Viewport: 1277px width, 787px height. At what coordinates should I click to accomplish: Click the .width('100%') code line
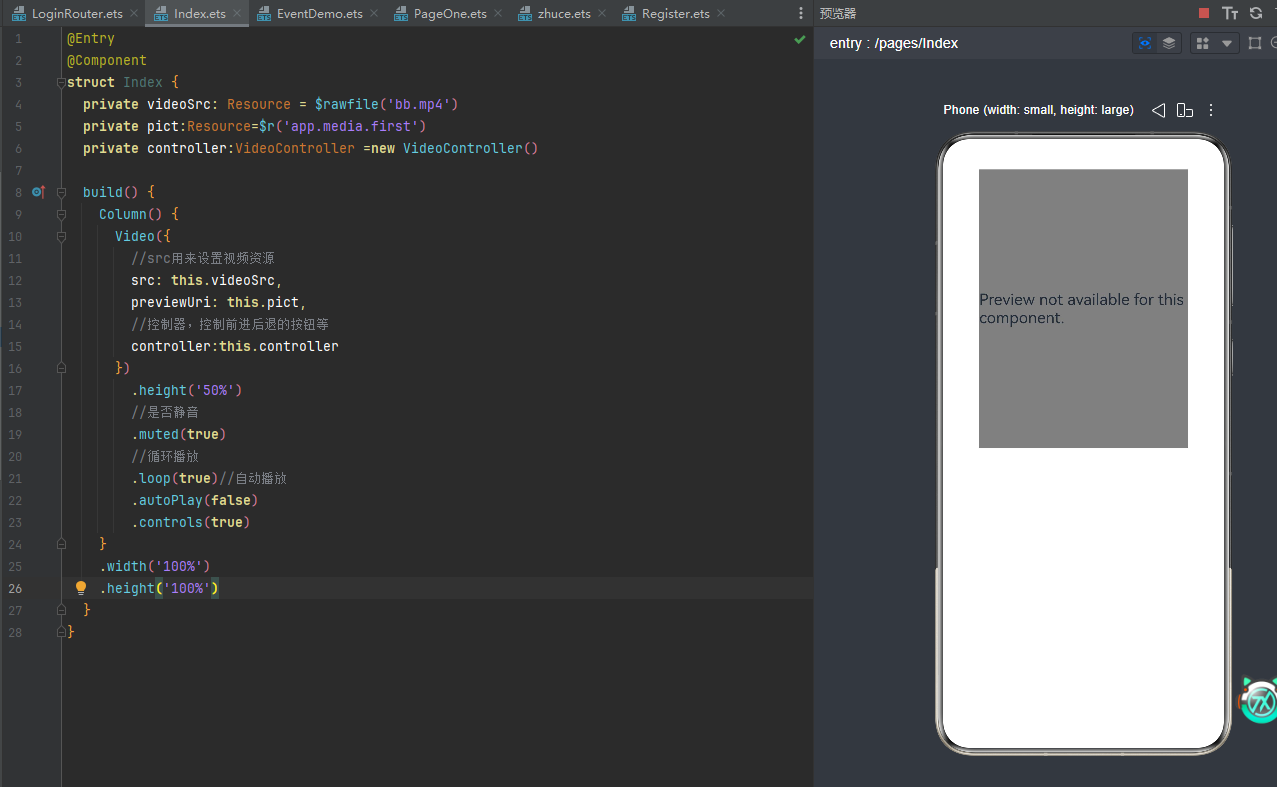coord(155,566)
